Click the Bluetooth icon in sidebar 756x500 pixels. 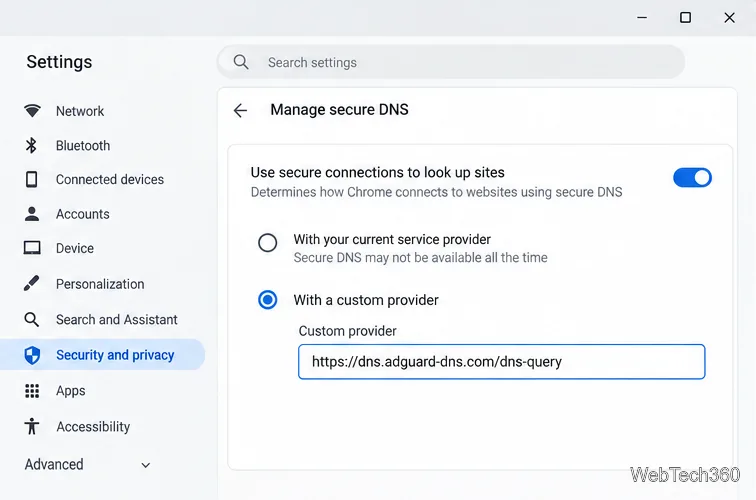tap(31, 145)
